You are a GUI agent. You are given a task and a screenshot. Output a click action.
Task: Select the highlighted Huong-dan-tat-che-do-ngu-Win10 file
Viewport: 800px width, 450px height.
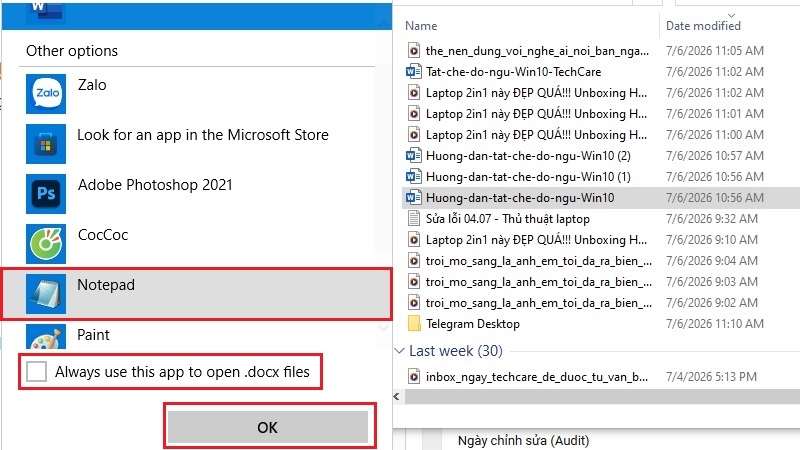click(x=520, y=197)
